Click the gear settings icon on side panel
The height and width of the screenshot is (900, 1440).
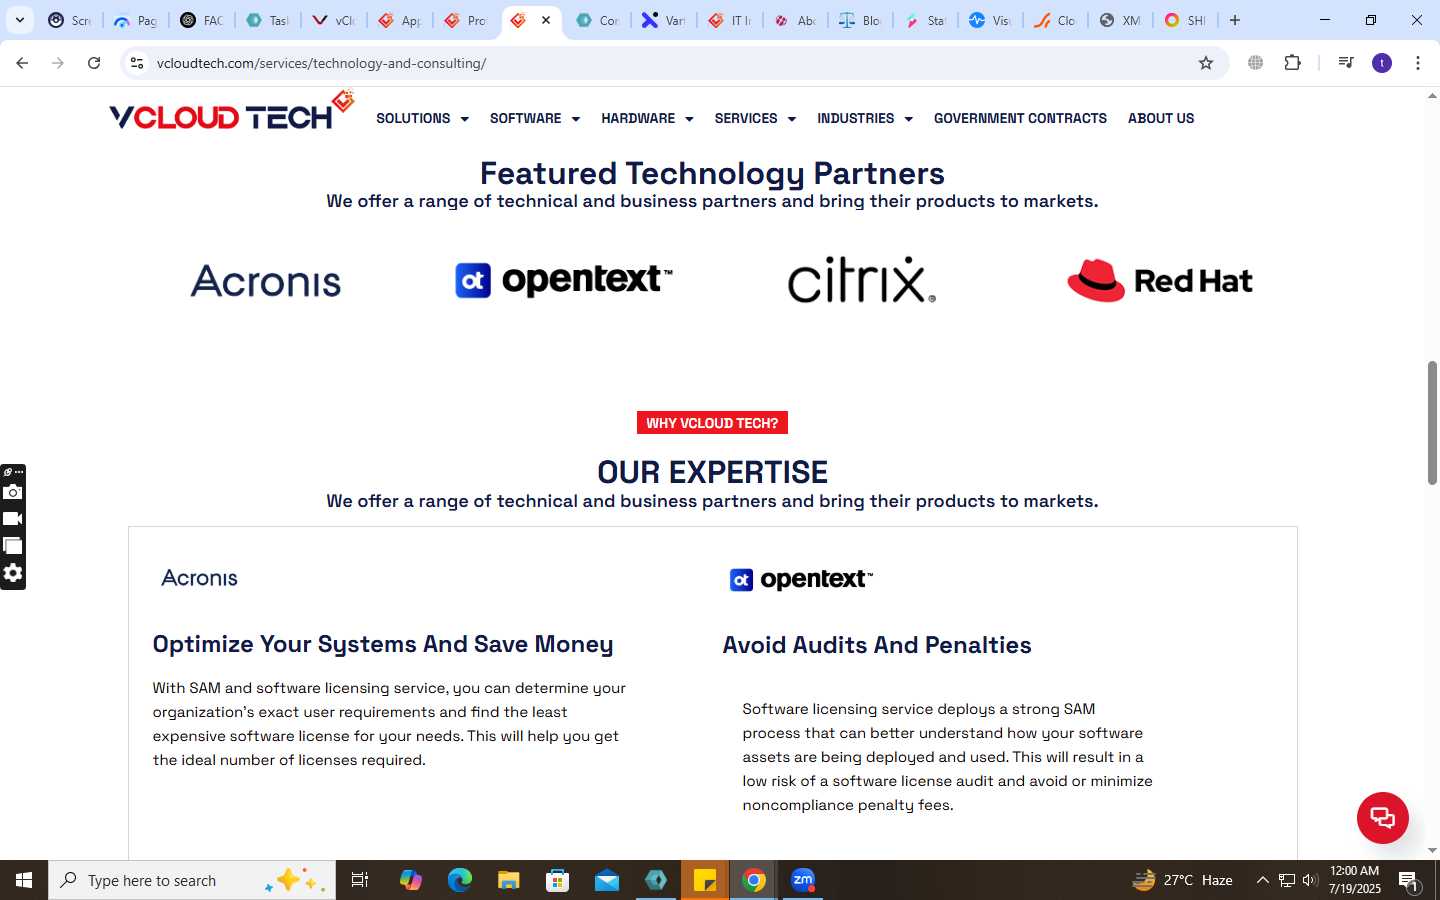(13, 573)
